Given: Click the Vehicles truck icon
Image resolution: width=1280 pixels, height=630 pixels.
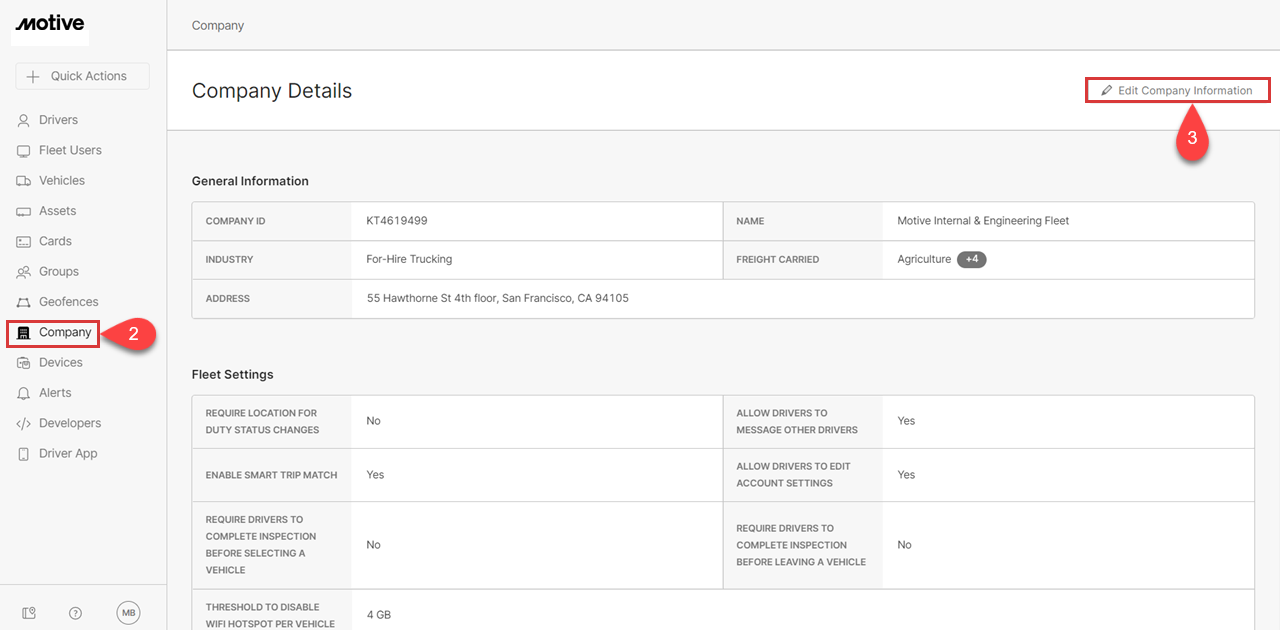Looking at the screenshot, I should point(23,181).
